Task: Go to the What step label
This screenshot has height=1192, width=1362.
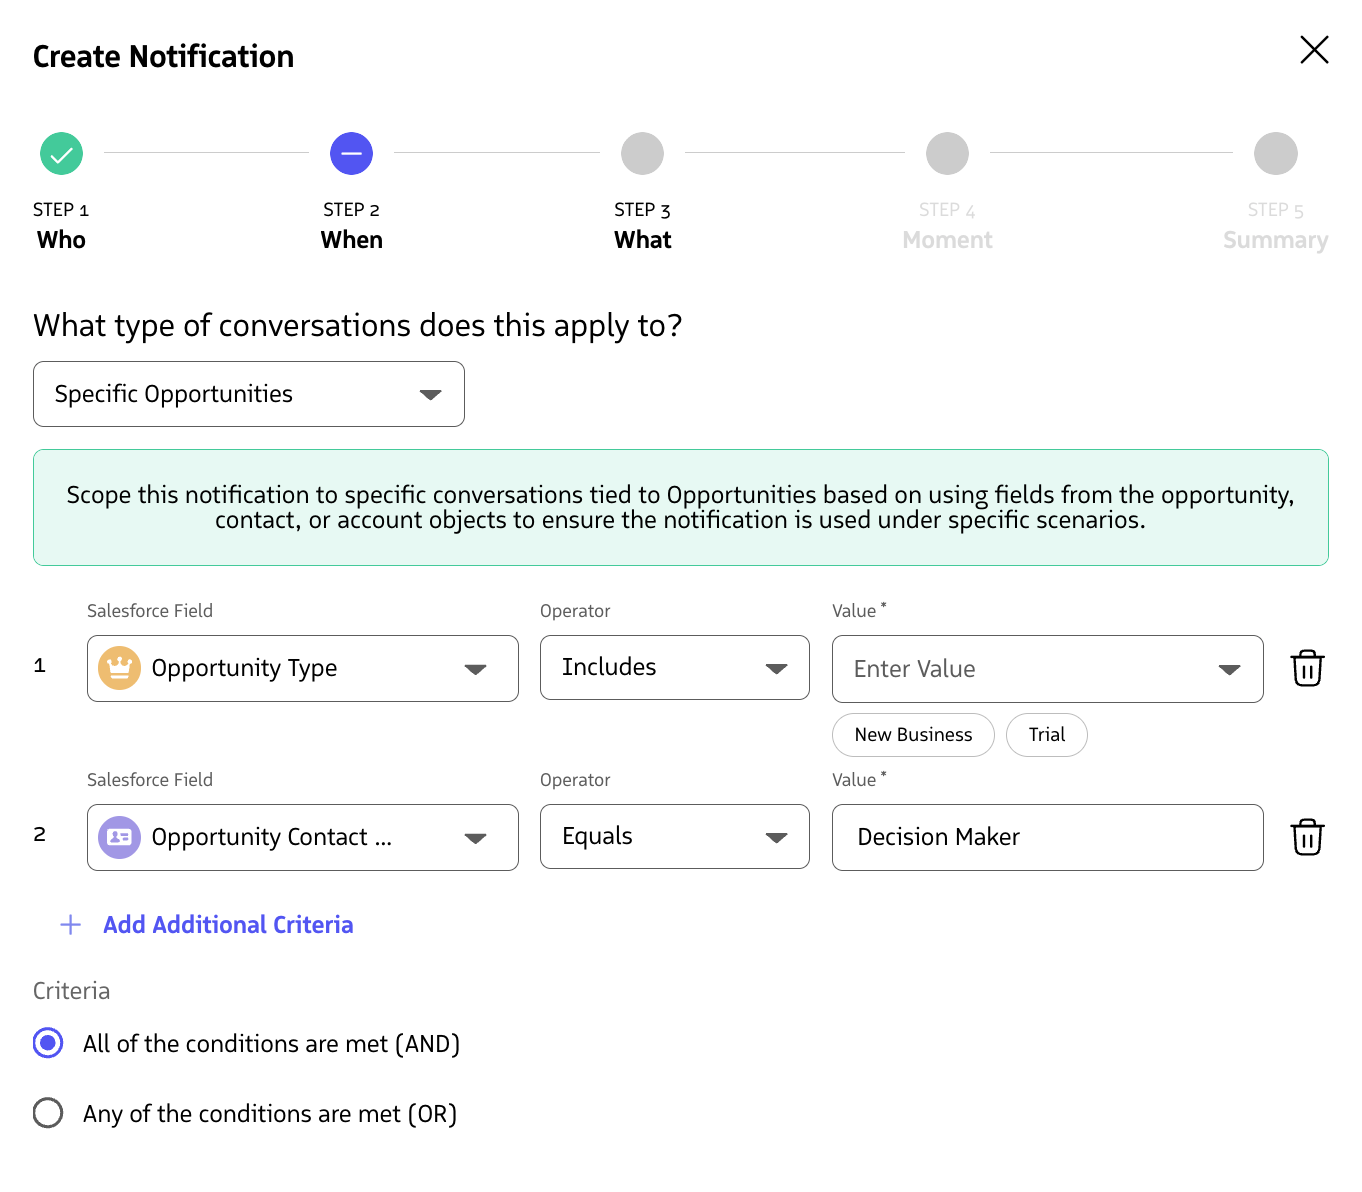Action: pos(642,240)
